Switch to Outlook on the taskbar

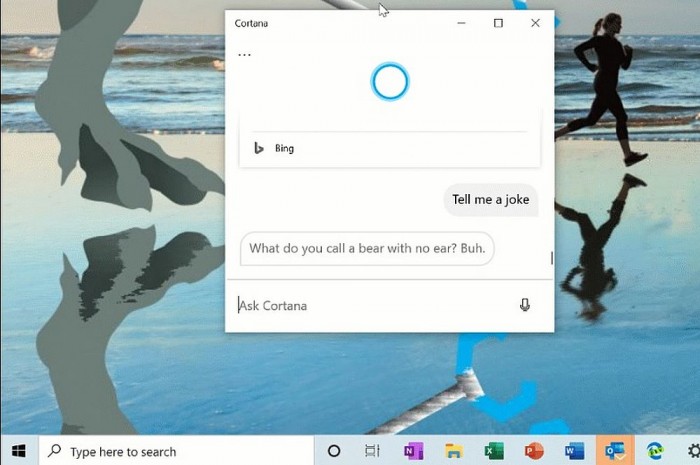point(615,451)
